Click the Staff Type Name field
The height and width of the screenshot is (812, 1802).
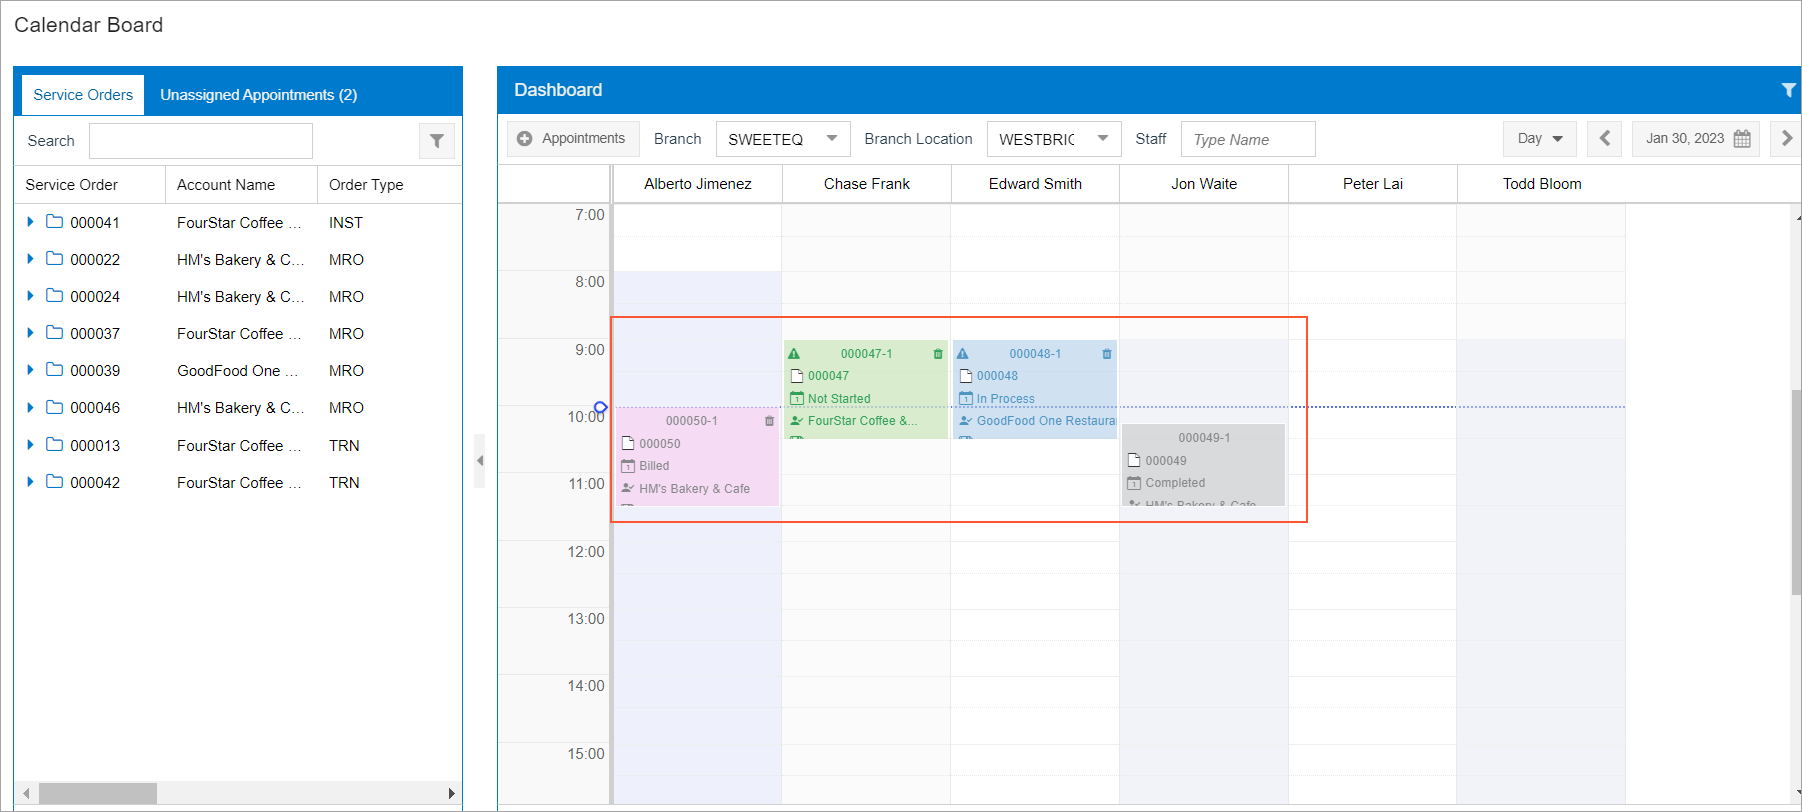(1247, 140)
